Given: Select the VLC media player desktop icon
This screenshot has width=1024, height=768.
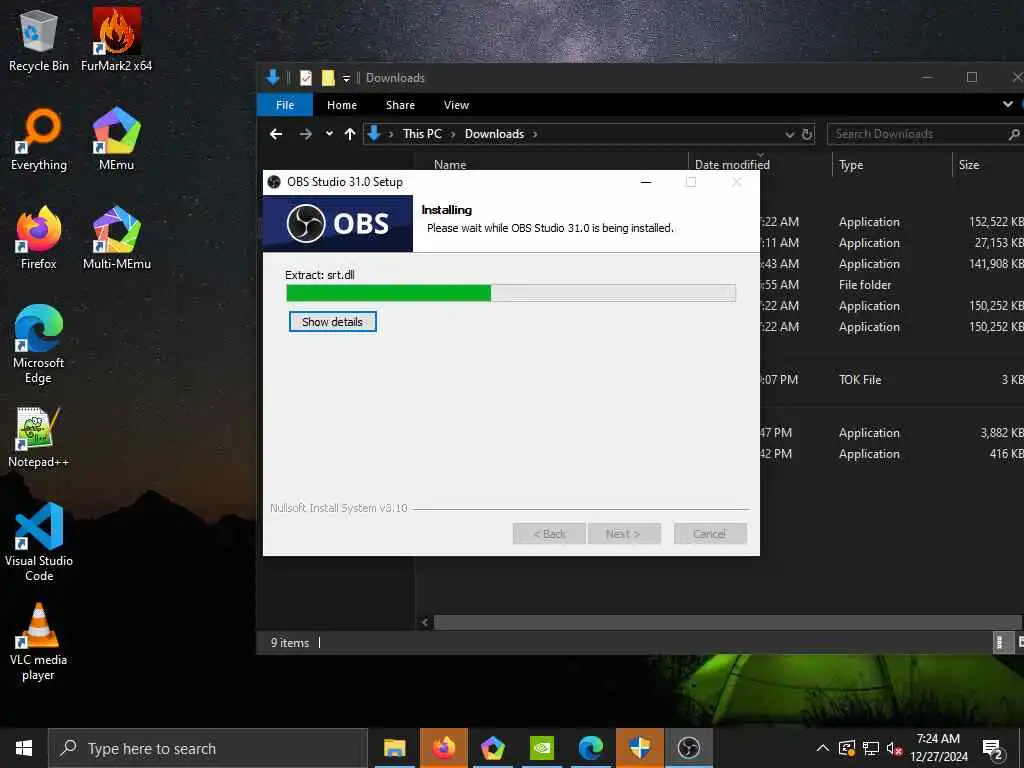Looking at the screenshot, I should (39, 643).
